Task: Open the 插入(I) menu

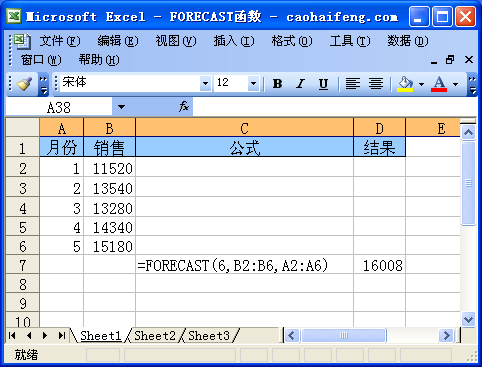Action: click(x=234, y=41)
